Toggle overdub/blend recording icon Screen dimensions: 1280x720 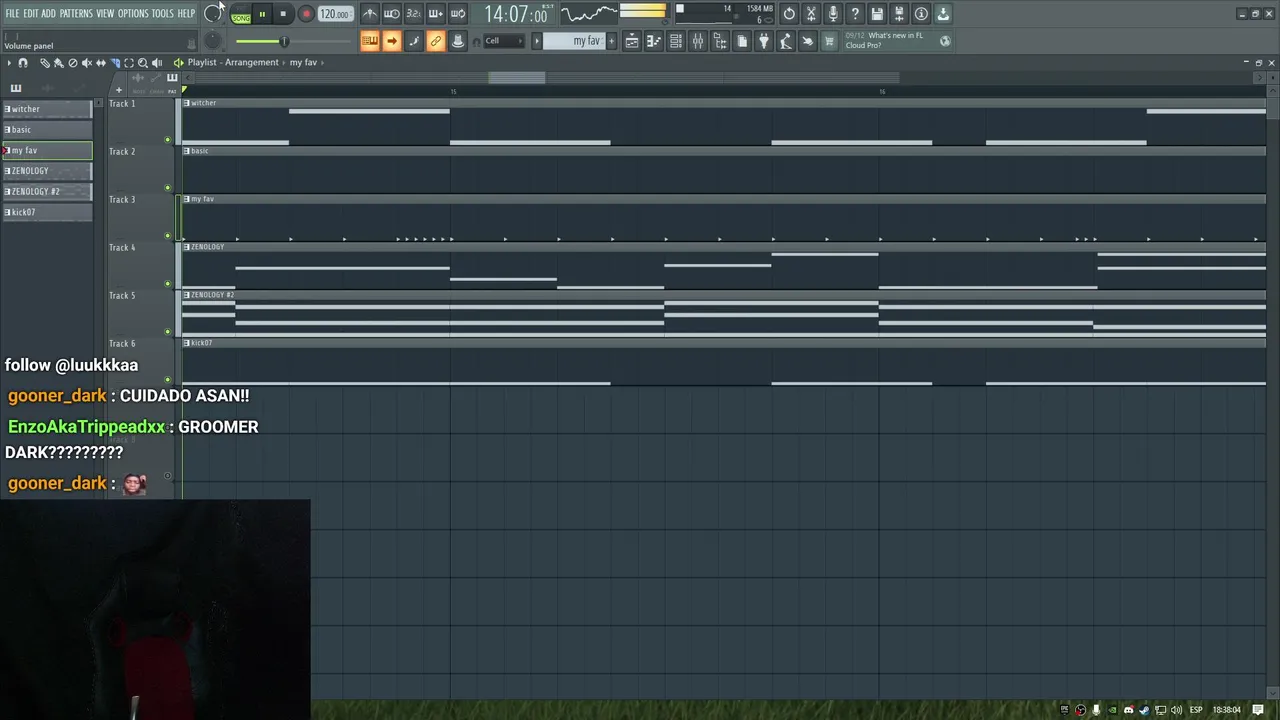435,14
